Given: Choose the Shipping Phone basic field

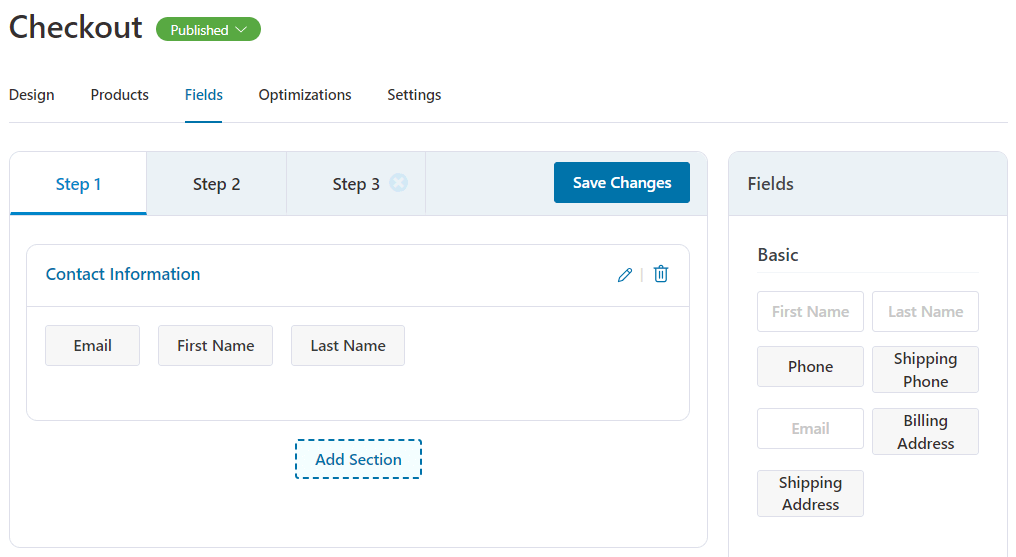Looking at the screenshot, I should (925, 370).
